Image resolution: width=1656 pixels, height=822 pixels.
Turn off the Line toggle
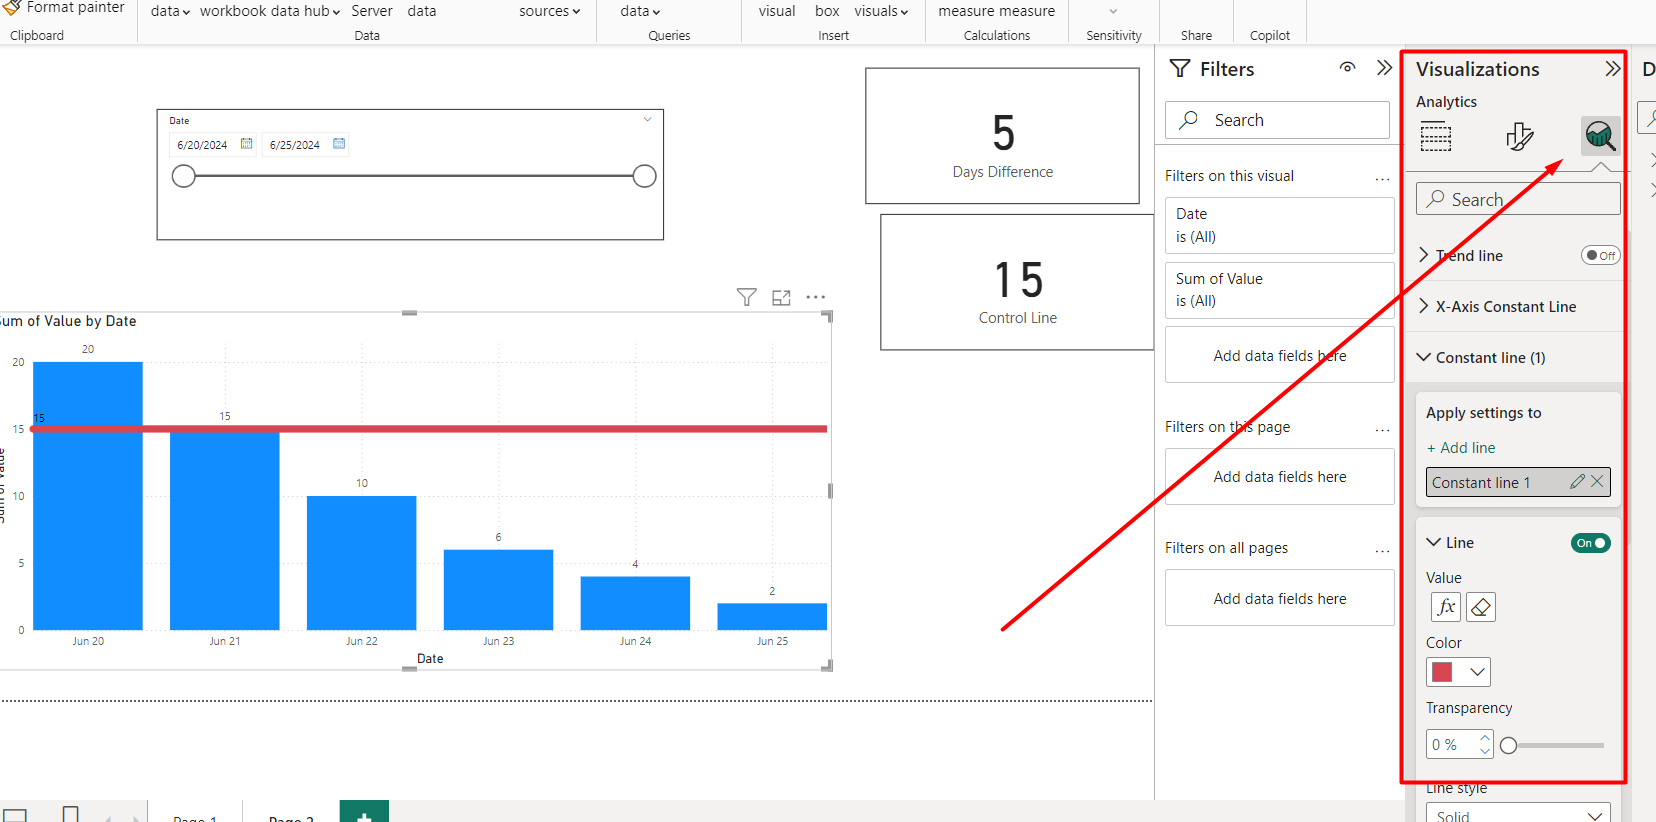pos(1591,543)
